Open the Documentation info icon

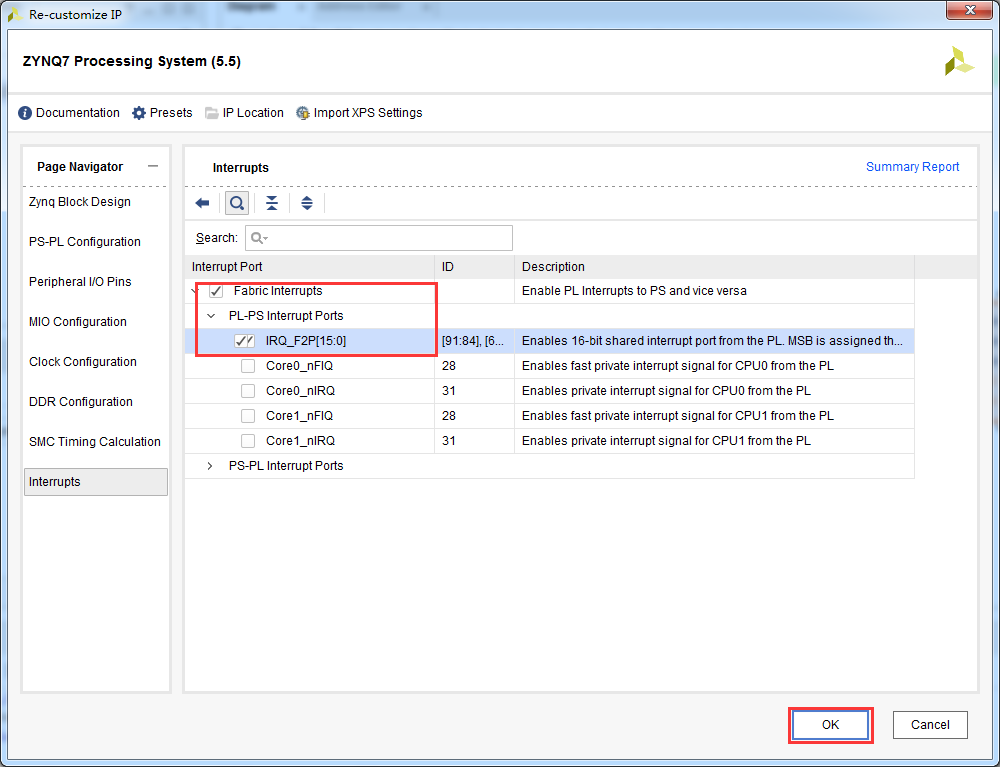(x=25, y=113)
